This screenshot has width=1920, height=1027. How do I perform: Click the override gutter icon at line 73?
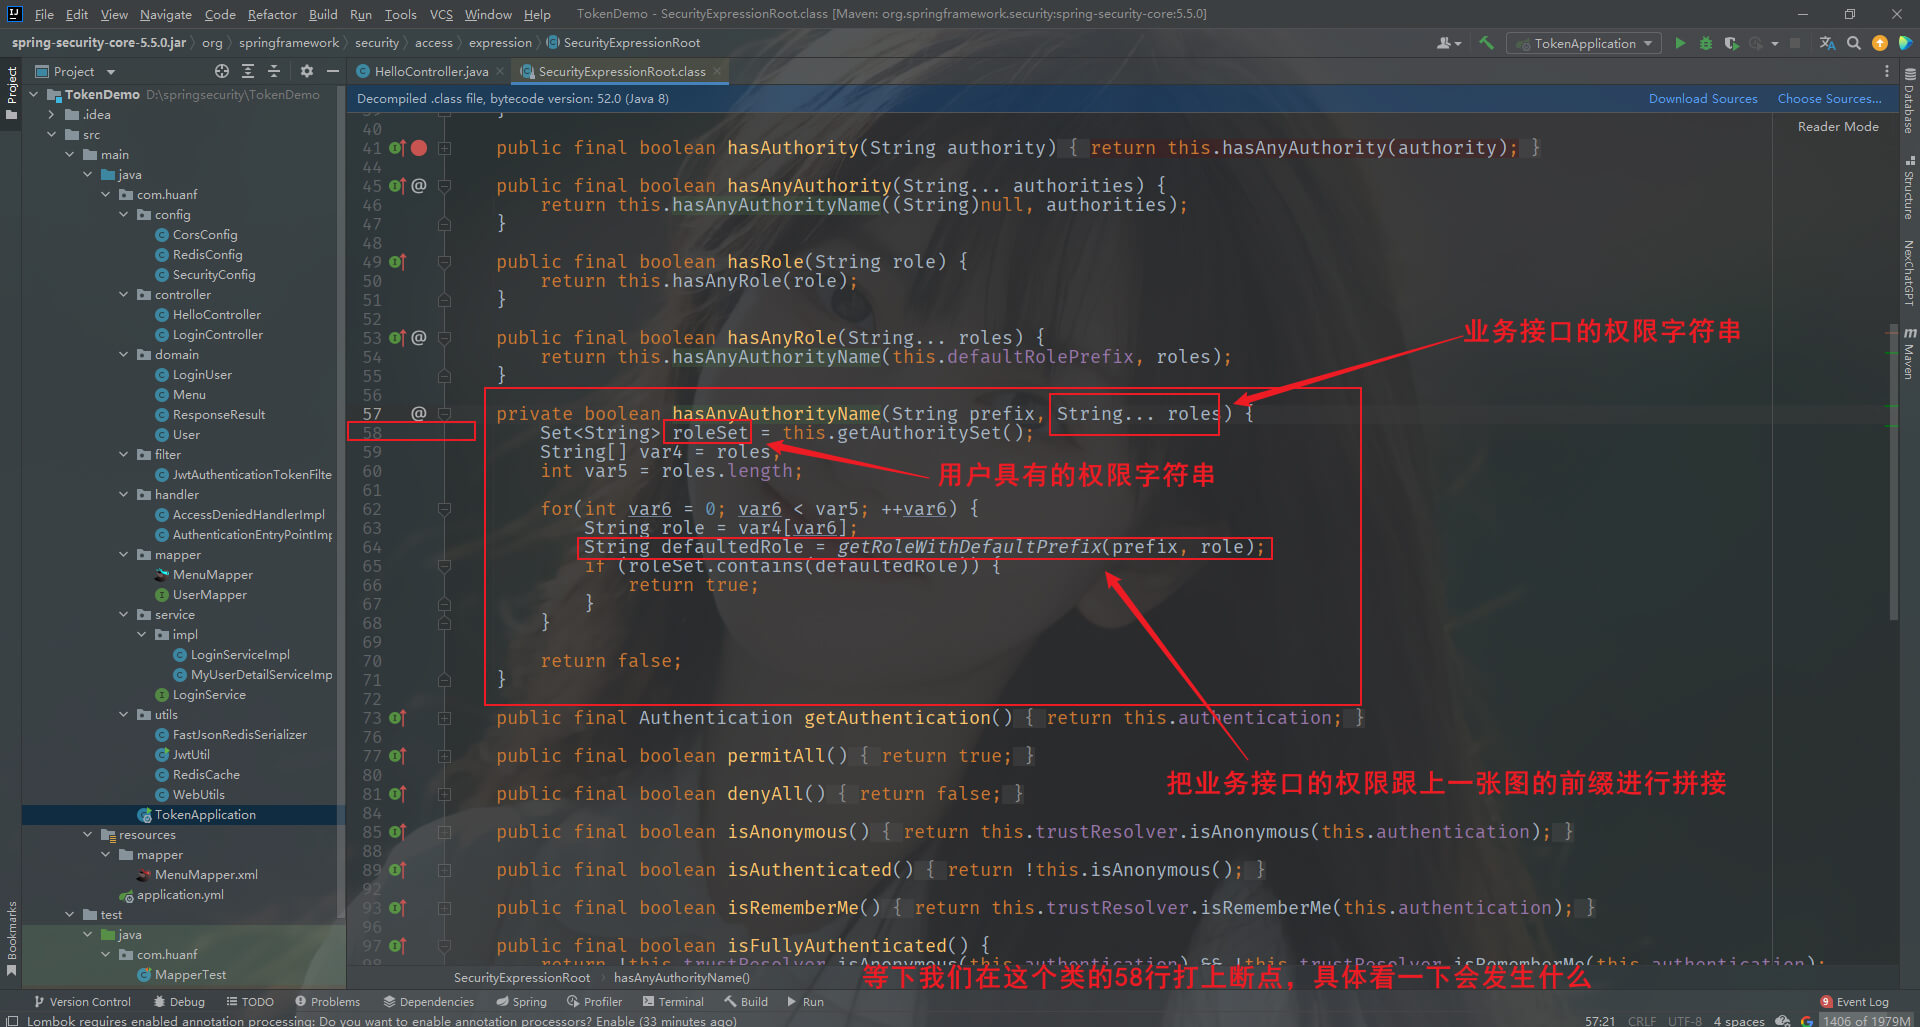(396, 718)
